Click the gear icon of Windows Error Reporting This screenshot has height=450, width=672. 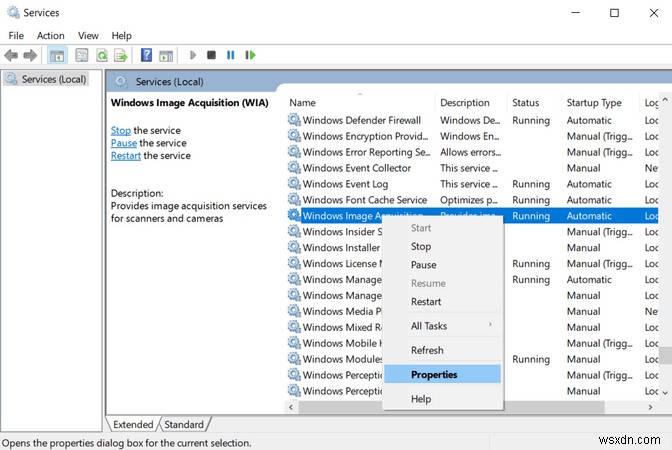point(294,151)
